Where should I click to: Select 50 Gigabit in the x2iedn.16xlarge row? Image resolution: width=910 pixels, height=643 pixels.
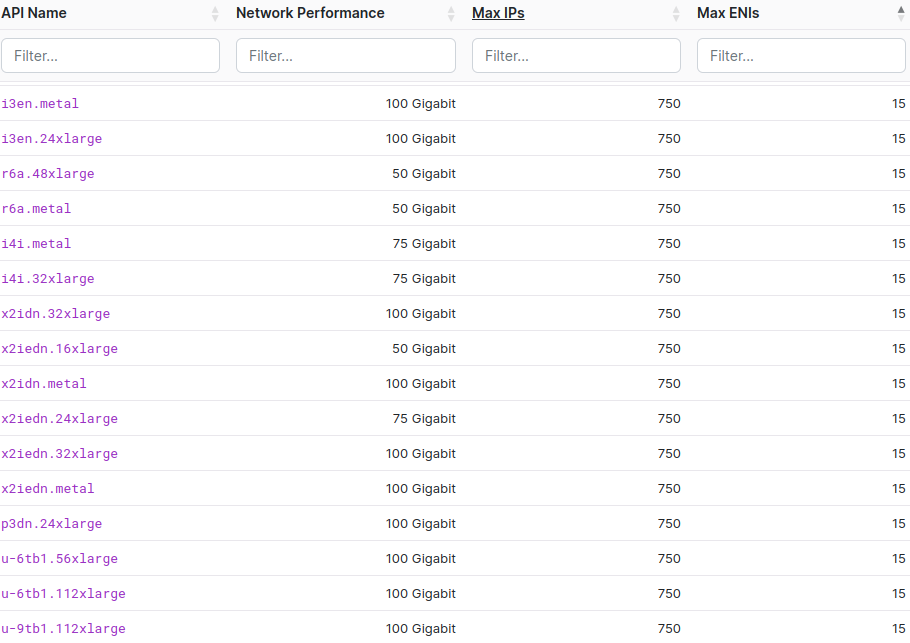(x=424, y=349)
